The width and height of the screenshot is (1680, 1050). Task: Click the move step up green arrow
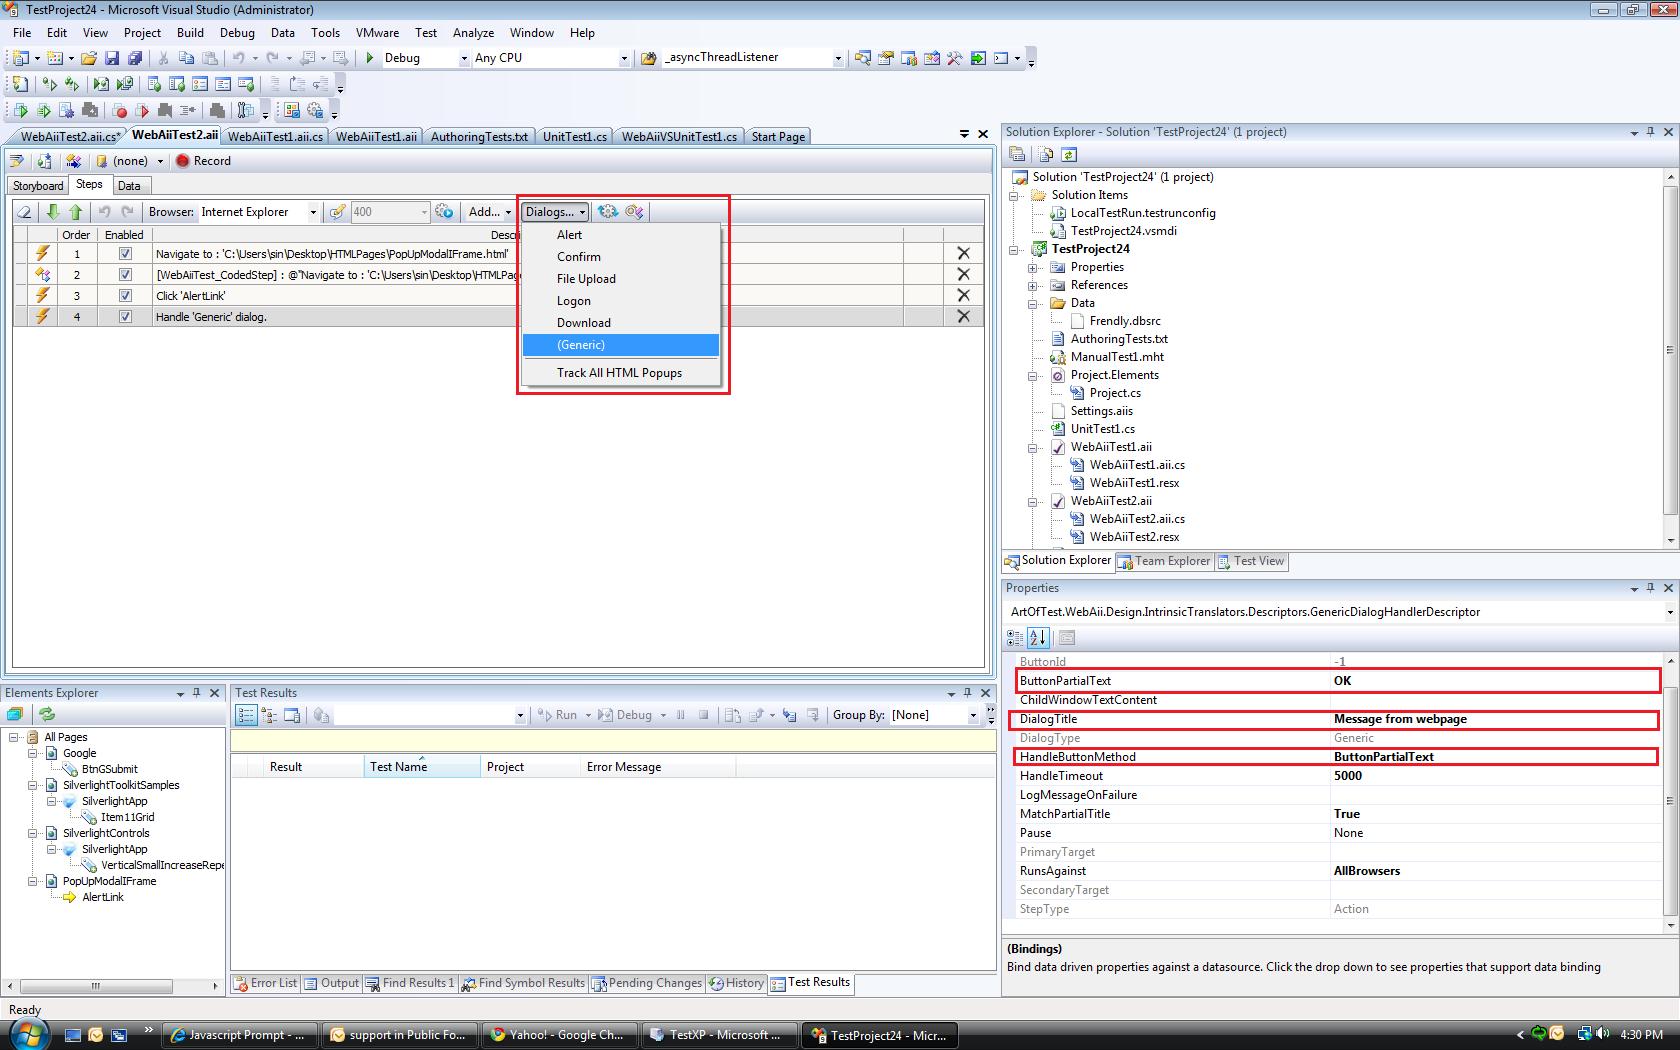point(75,212)
